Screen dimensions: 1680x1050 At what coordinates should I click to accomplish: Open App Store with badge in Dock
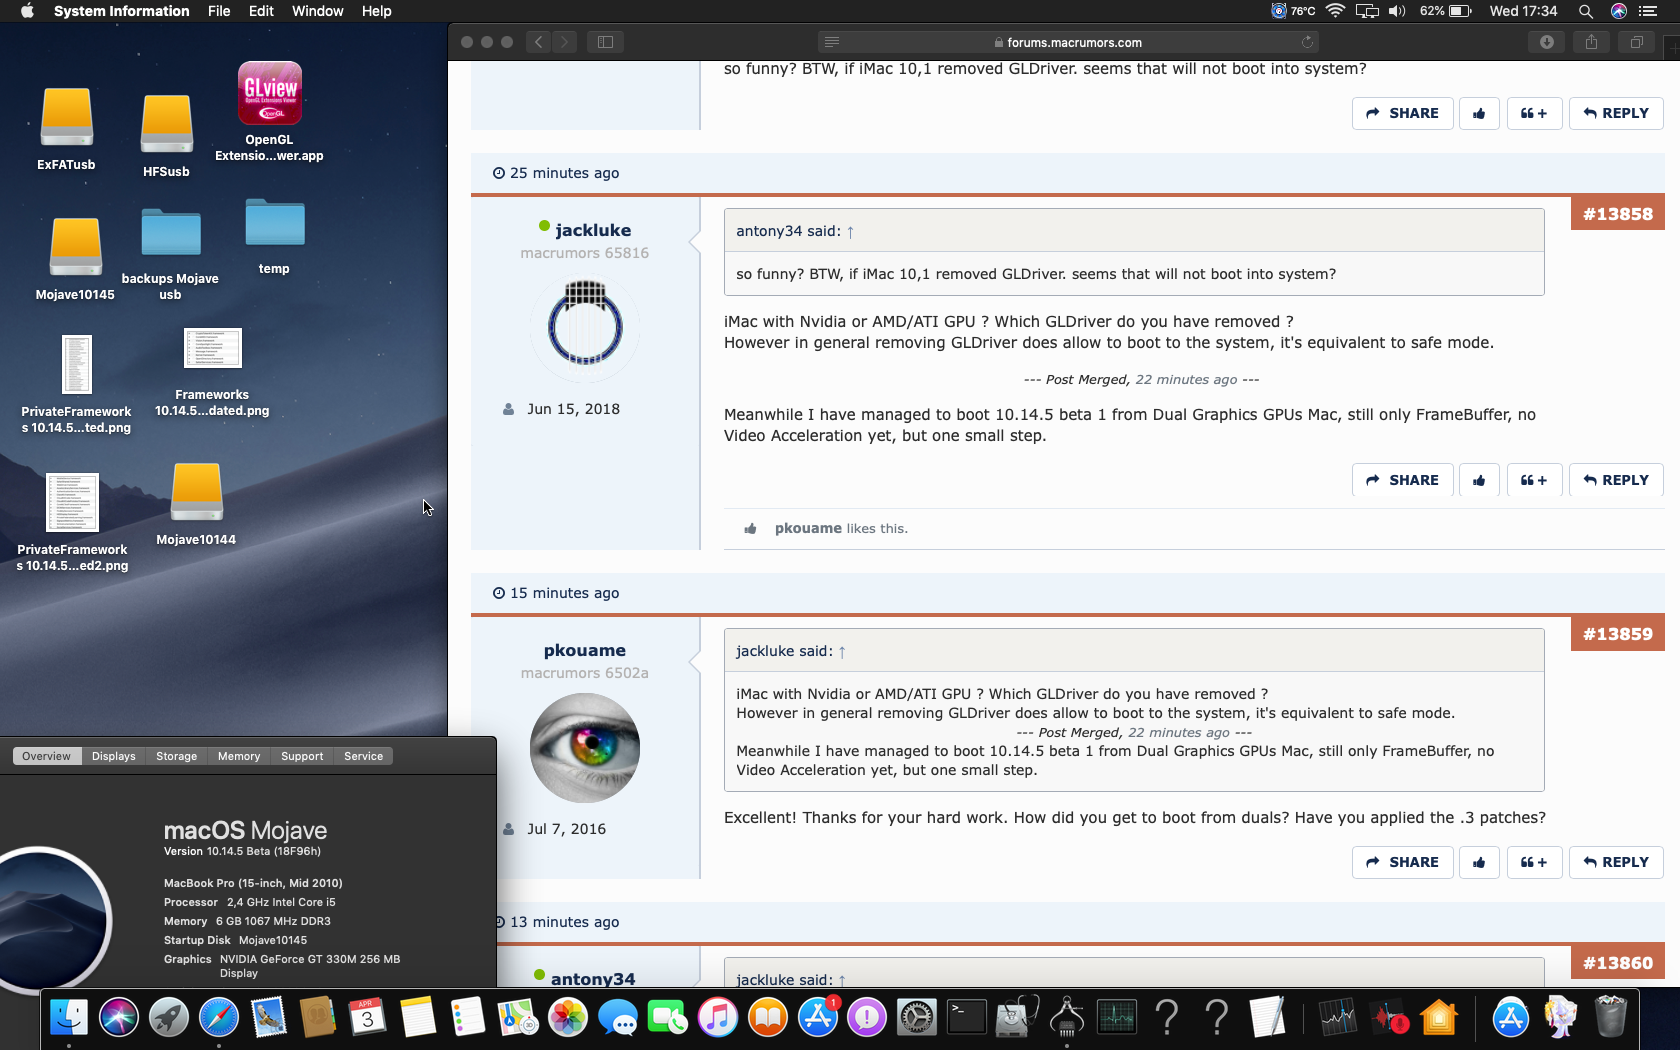(x=818, y=1018)
